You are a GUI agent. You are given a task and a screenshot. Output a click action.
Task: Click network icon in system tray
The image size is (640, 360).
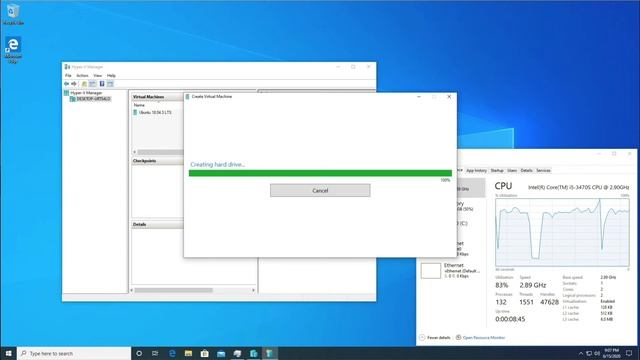(589, 353)
